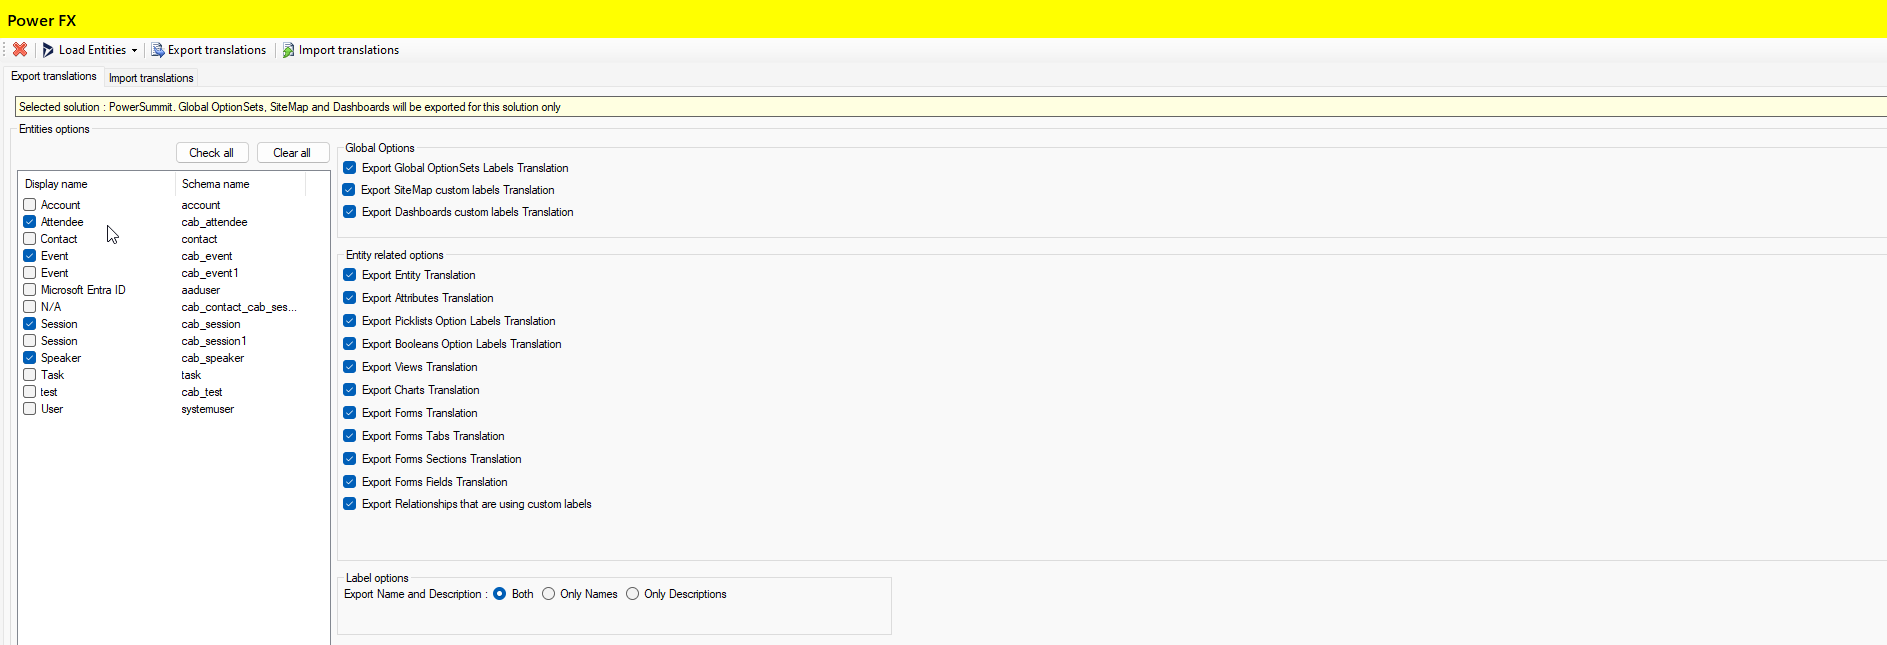Tick the Account entity checkbox
This screenshot has width=1887, height=645.
(x=30, y=205)
